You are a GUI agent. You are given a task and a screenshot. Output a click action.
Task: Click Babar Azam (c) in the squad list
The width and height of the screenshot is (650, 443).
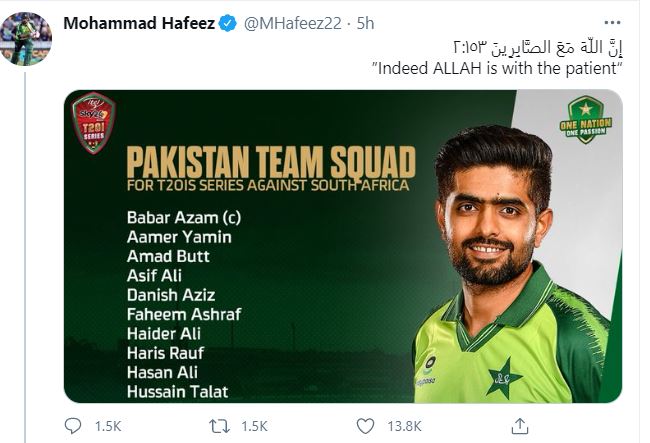tap(178, 216)
